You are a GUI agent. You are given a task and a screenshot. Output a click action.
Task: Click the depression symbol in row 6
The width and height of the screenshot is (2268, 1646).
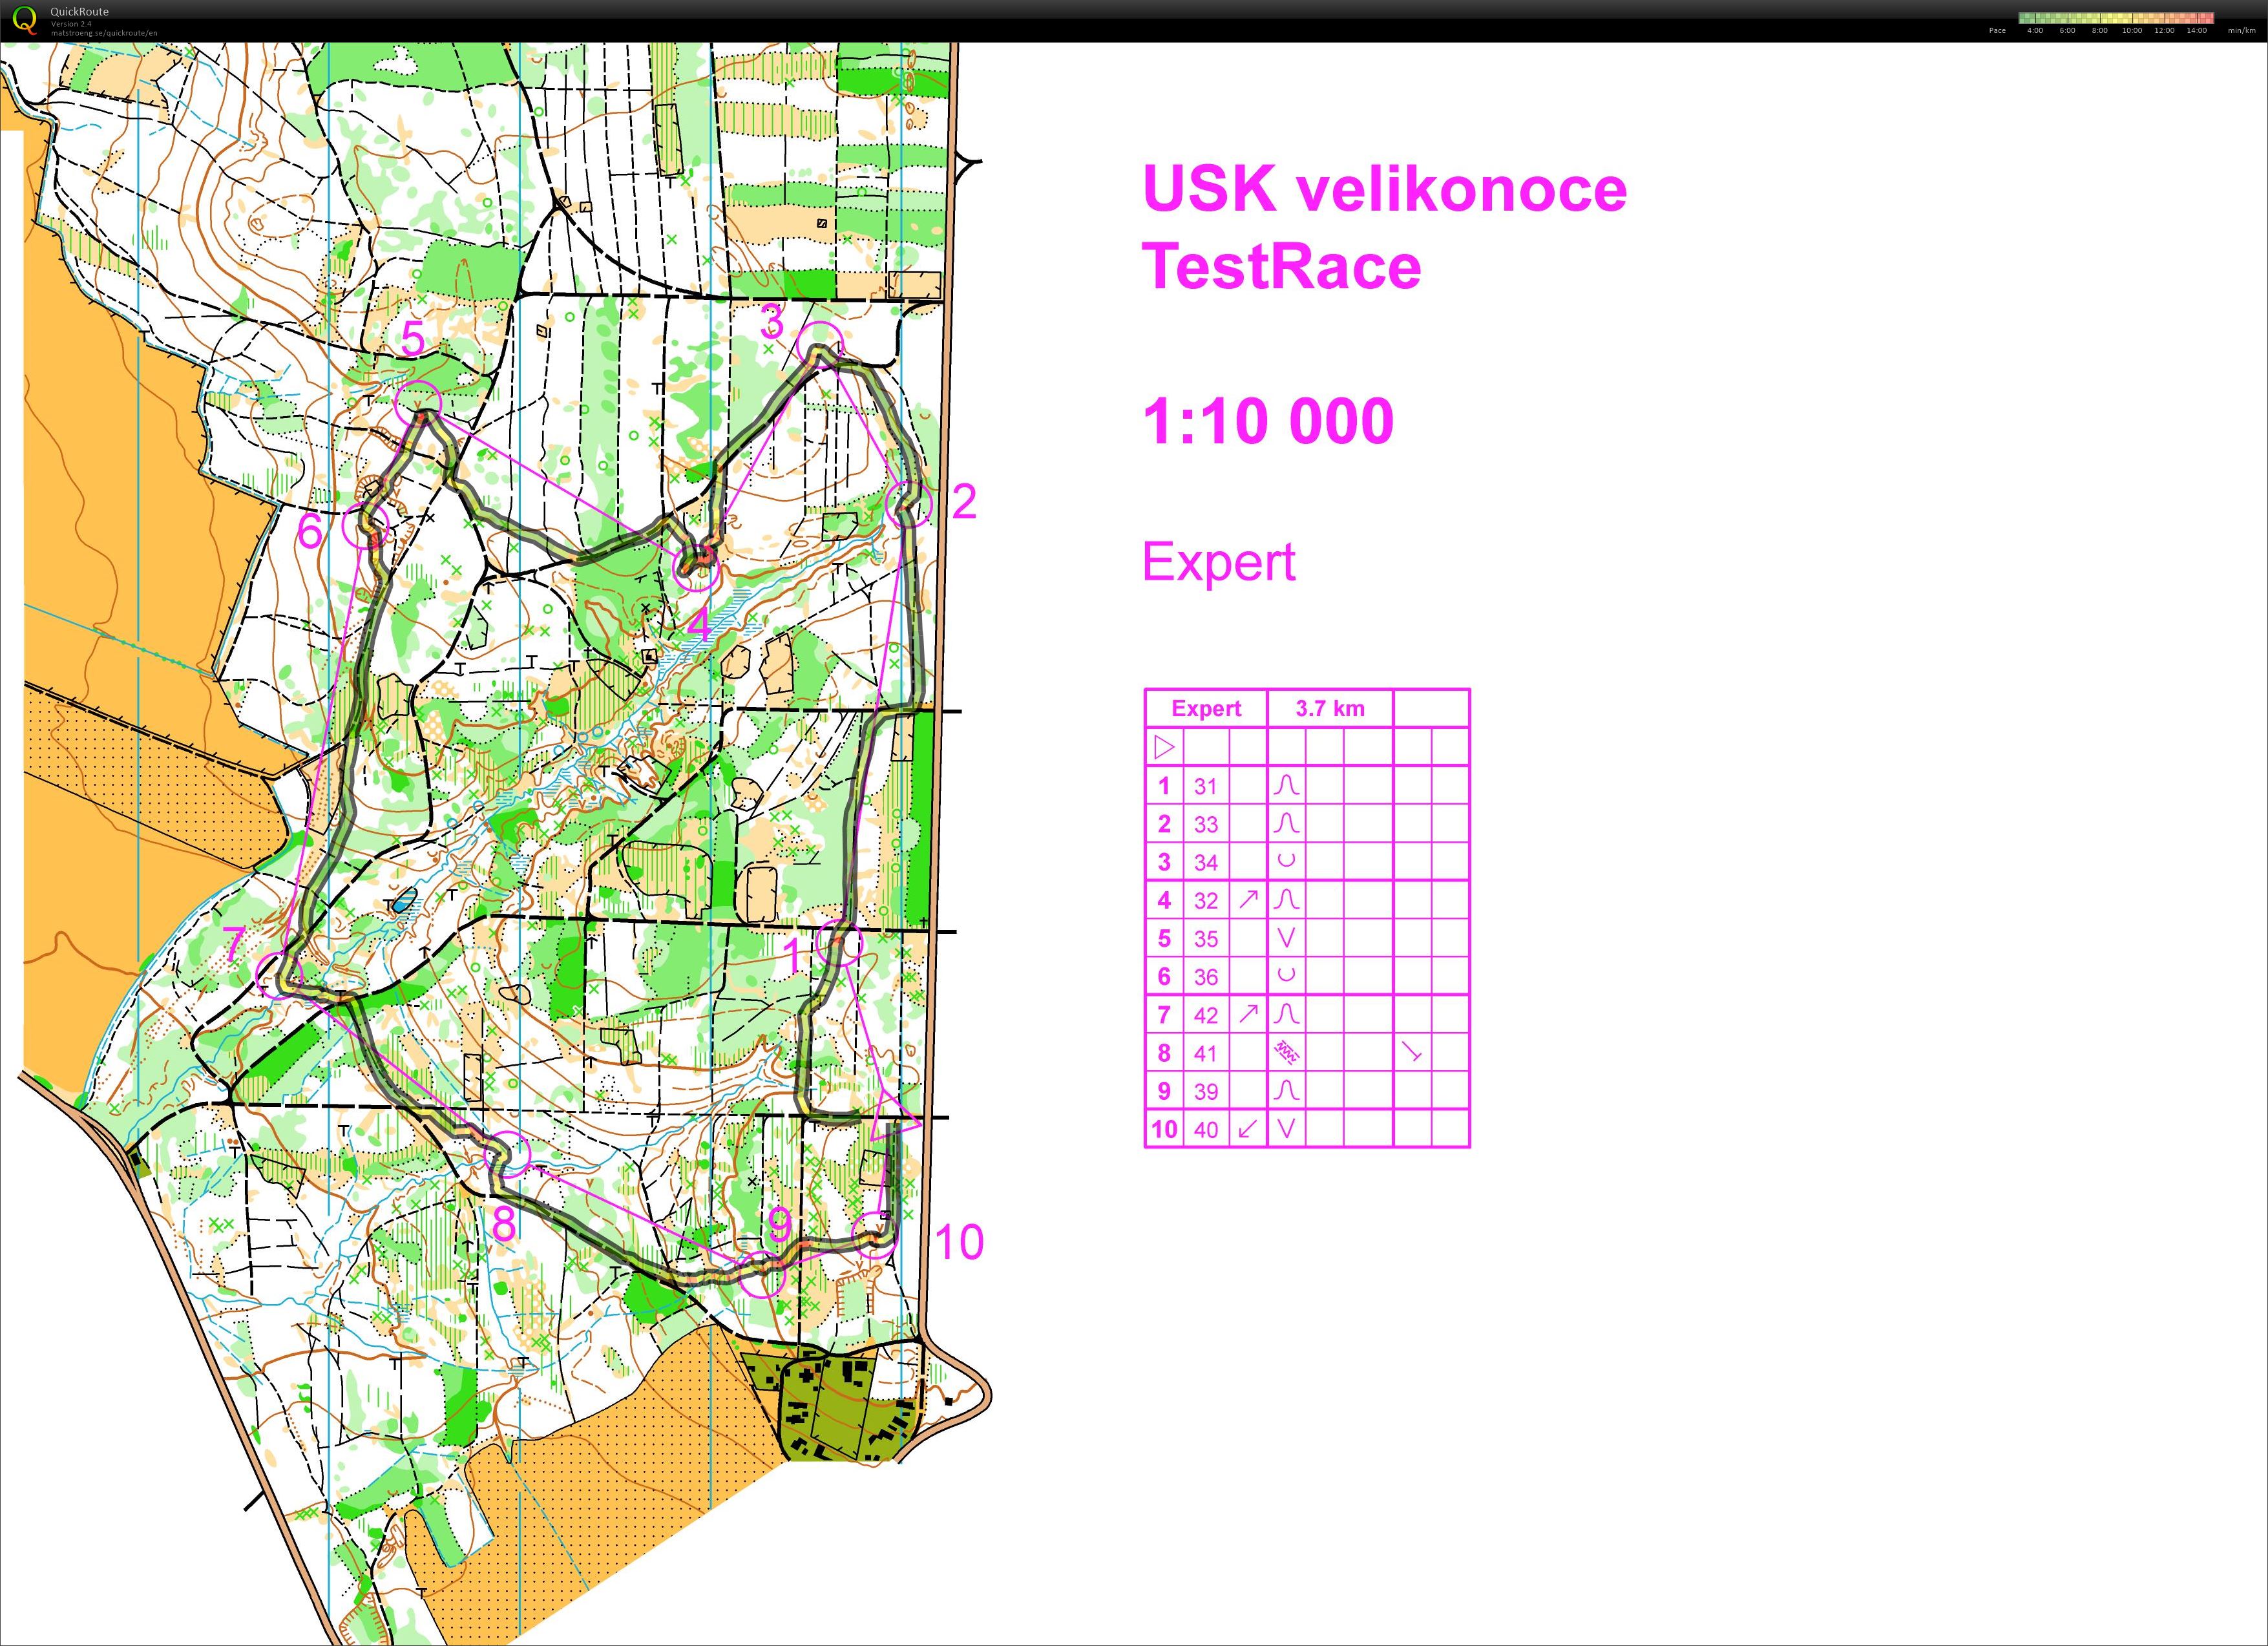pos(1286,974)
